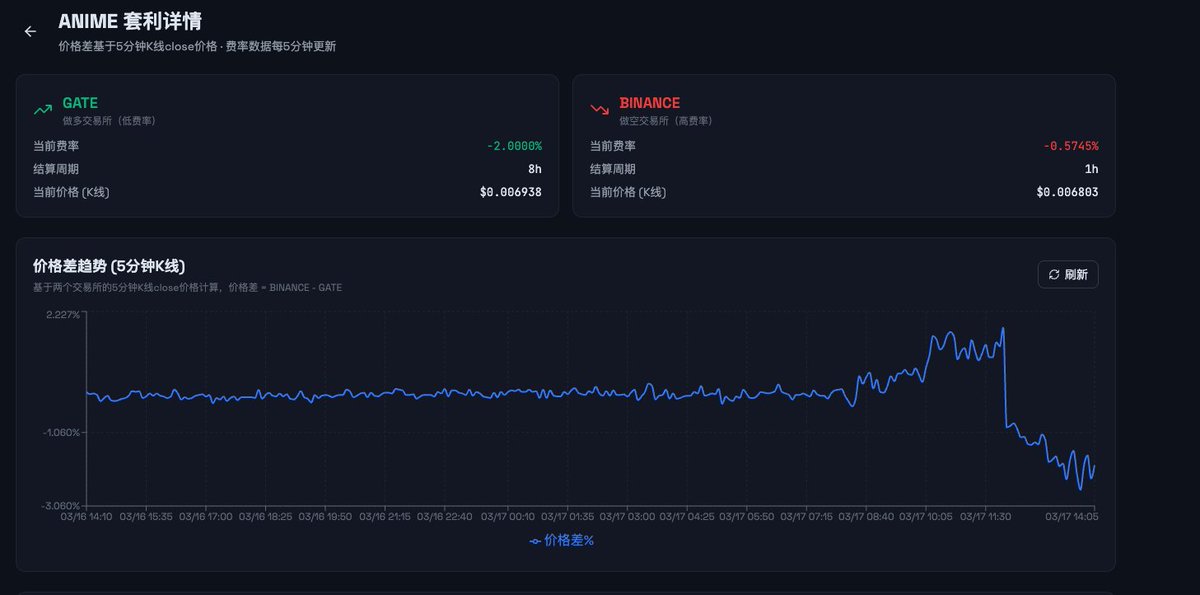Click the BINANCE exchange name
The image size is (1200, 595).
[649, 103]
